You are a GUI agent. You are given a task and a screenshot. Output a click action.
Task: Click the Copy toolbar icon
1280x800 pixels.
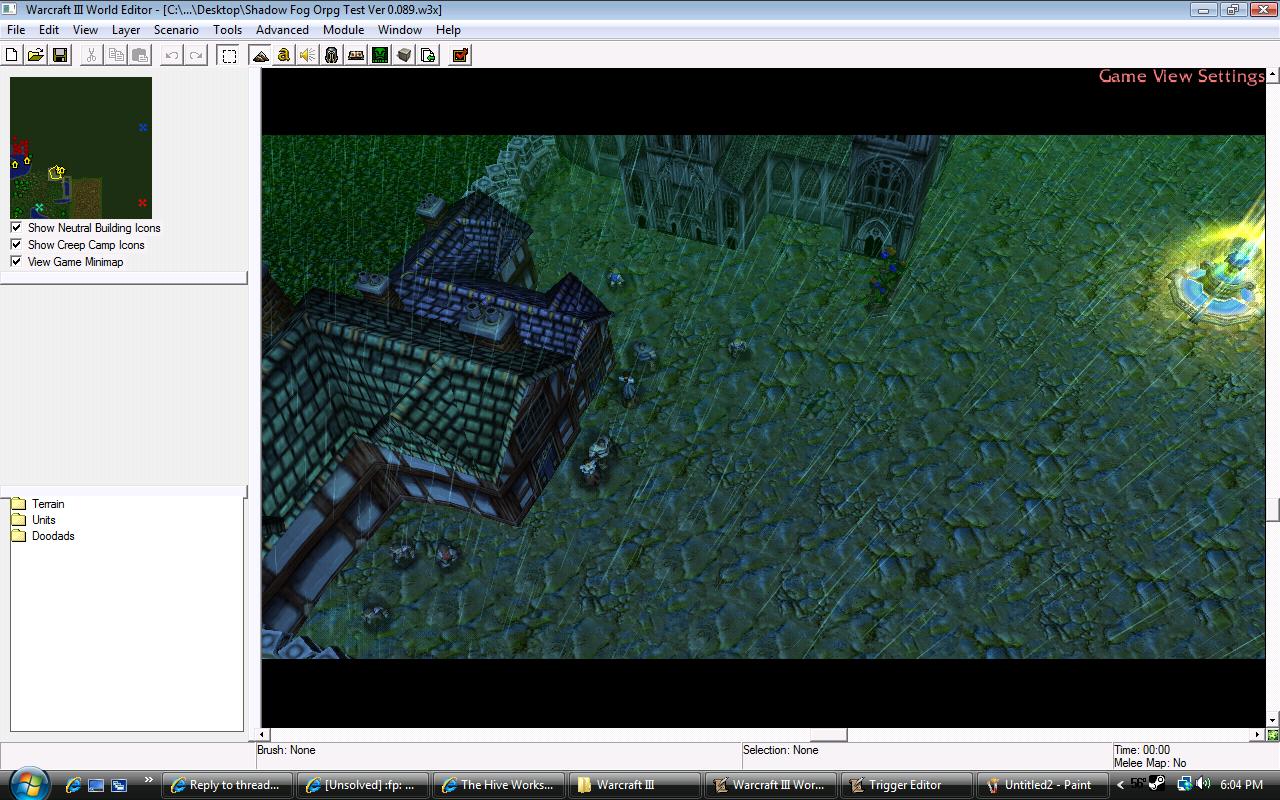tap(116, 55)
